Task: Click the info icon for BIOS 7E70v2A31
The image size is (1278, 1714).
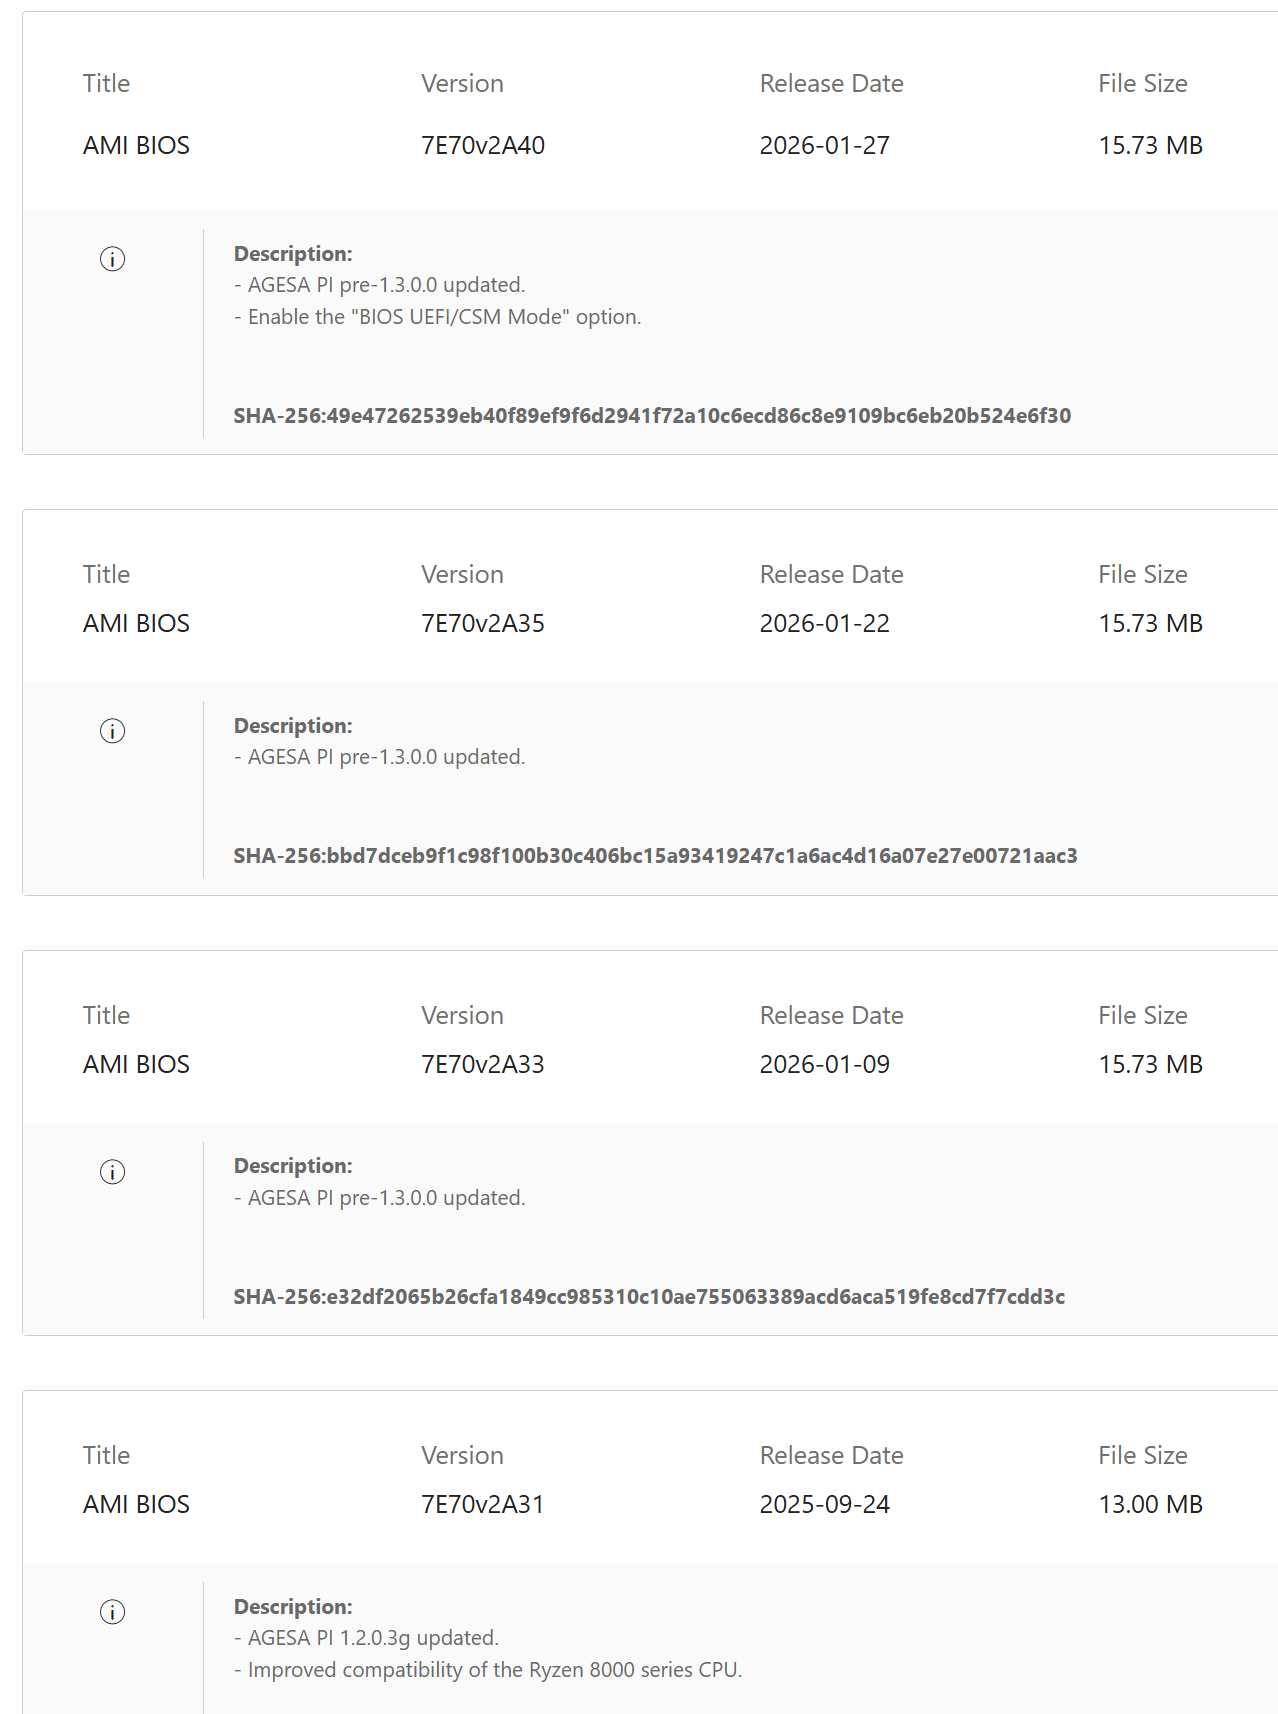Action: click(112, 1612)
